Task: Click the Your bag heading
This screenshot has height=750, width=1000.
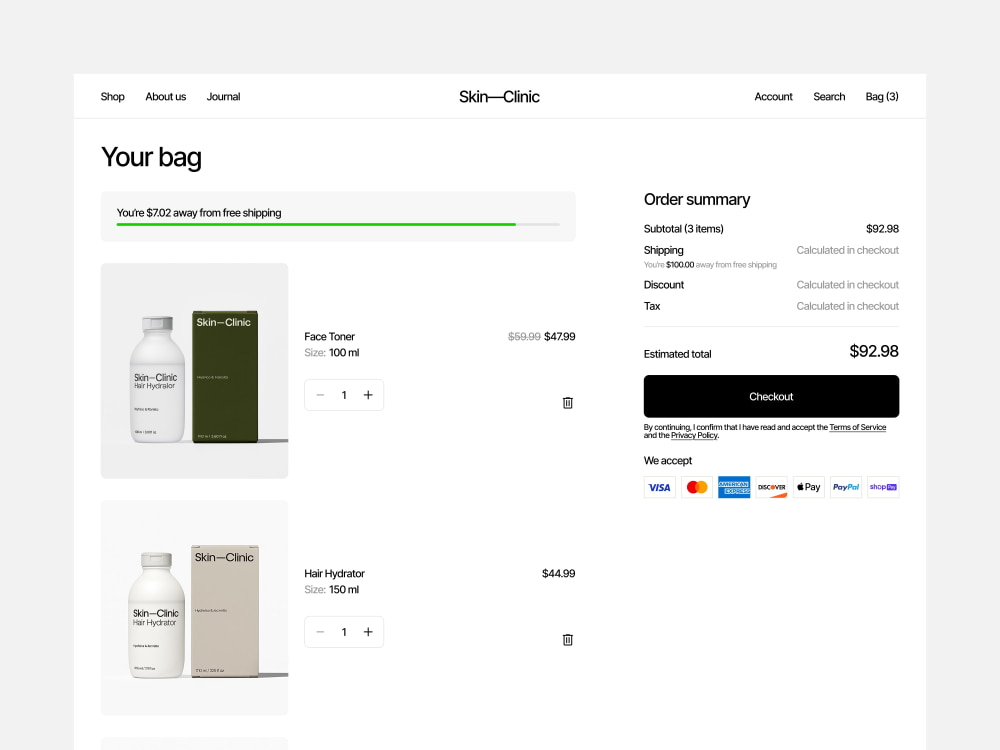Action: click(x=151, y=158)
